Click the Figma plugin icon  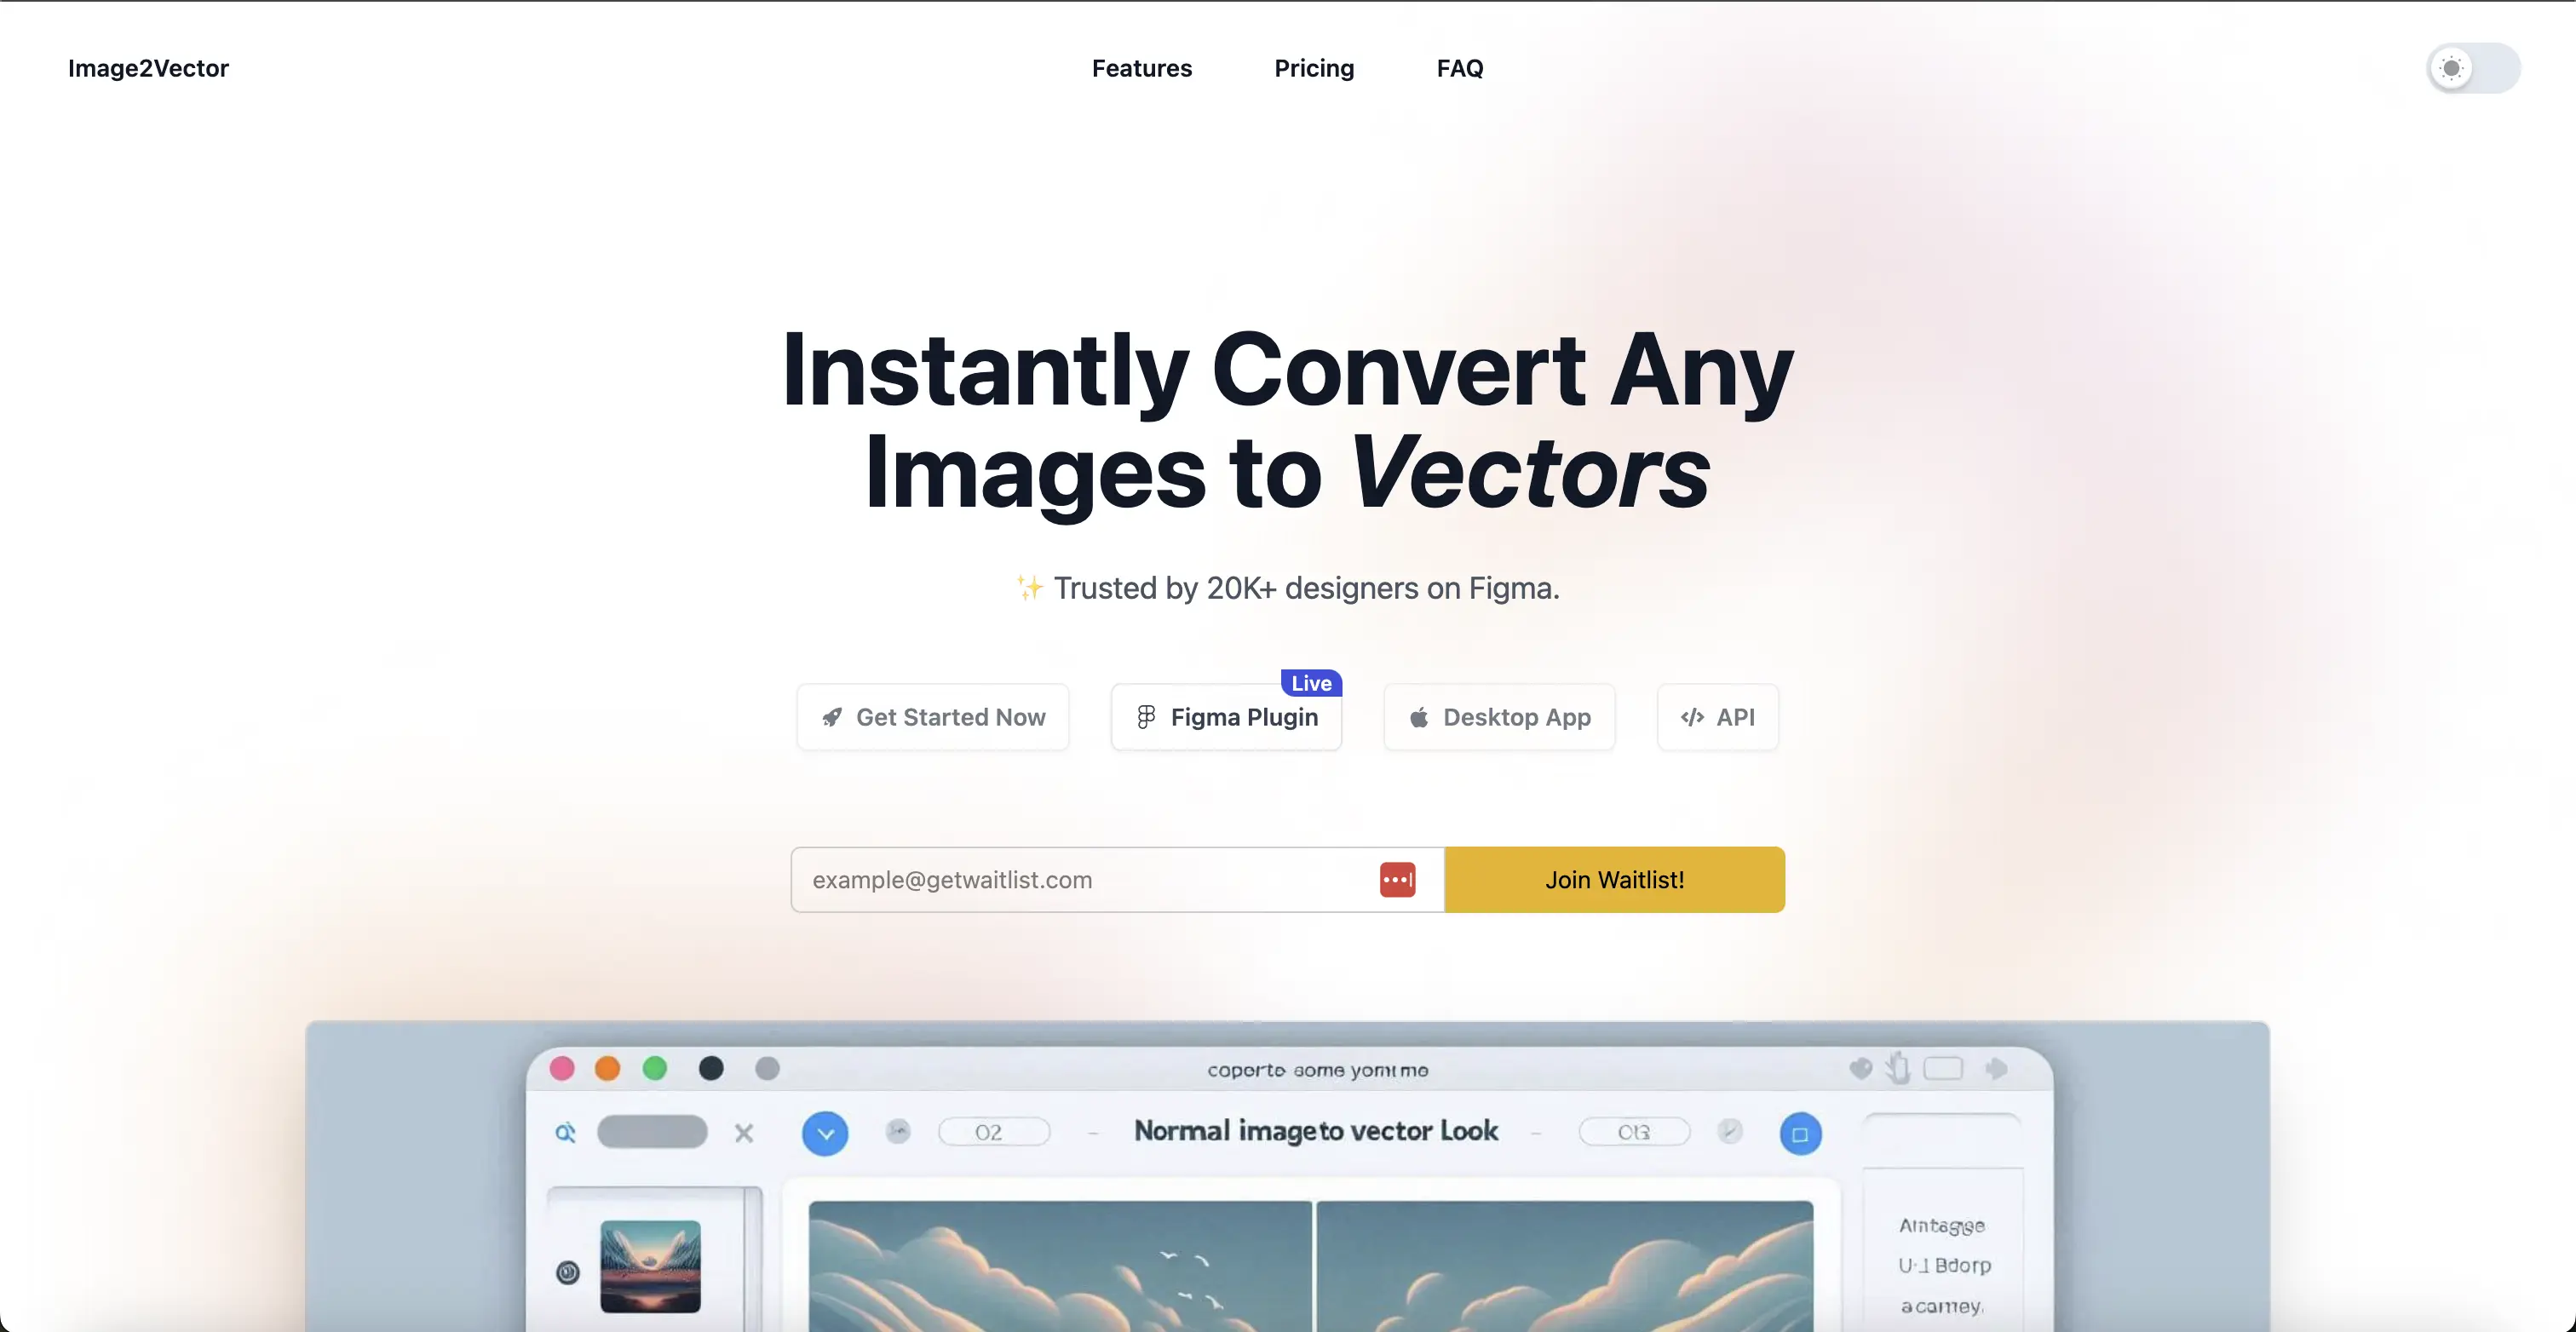pyautogui.click(x=1145, y=715)
